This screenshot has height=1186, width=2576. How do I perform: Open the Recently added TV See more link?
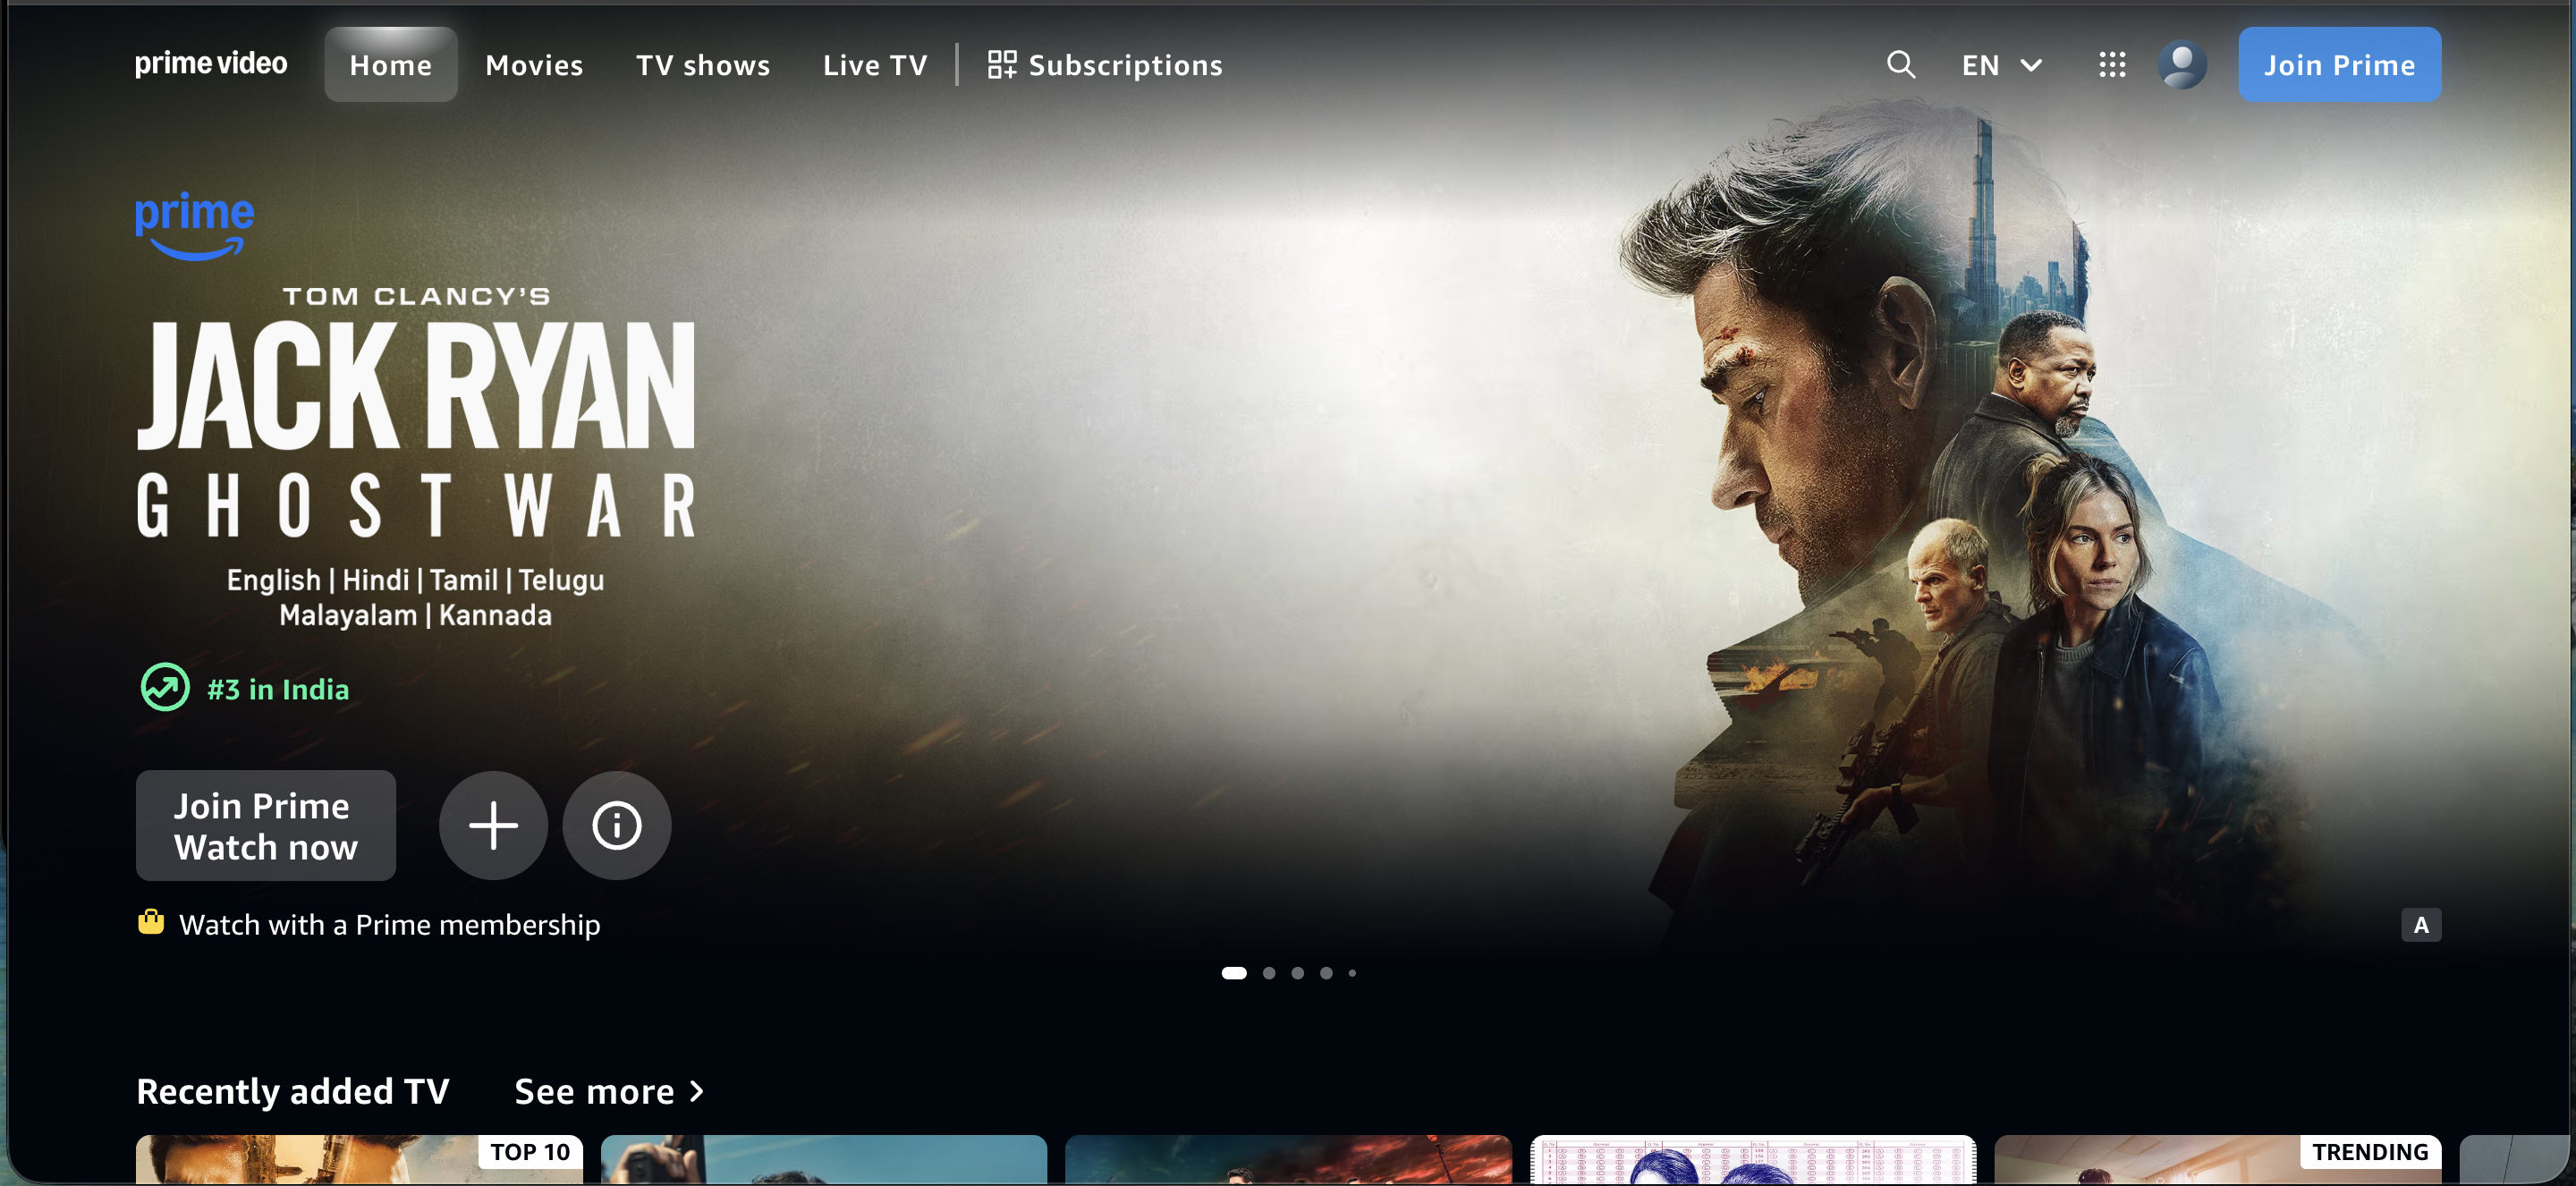coord(609,1091)
